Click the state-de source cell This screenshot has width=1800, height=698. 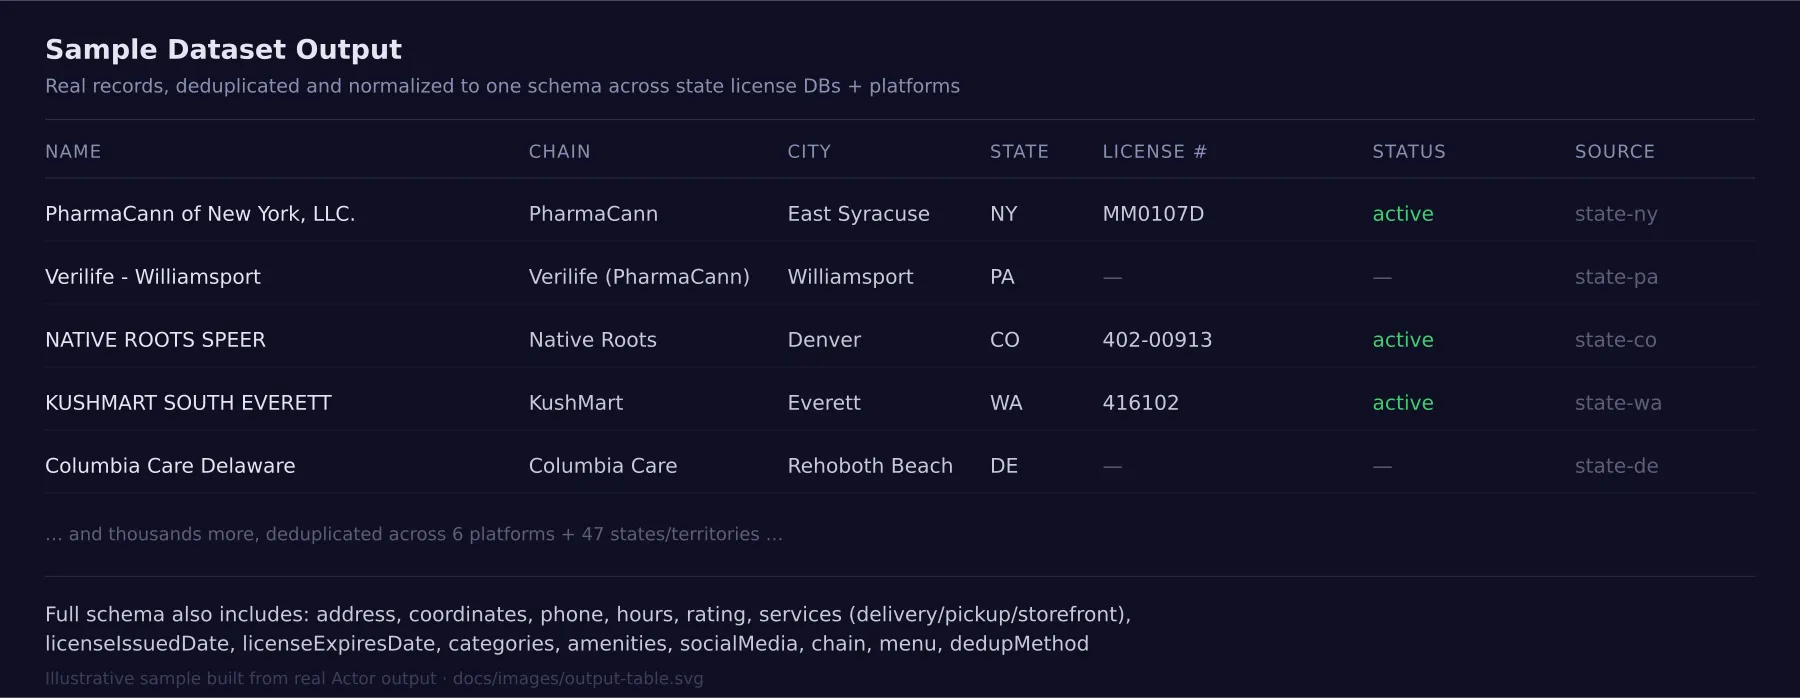[1616, 466]
